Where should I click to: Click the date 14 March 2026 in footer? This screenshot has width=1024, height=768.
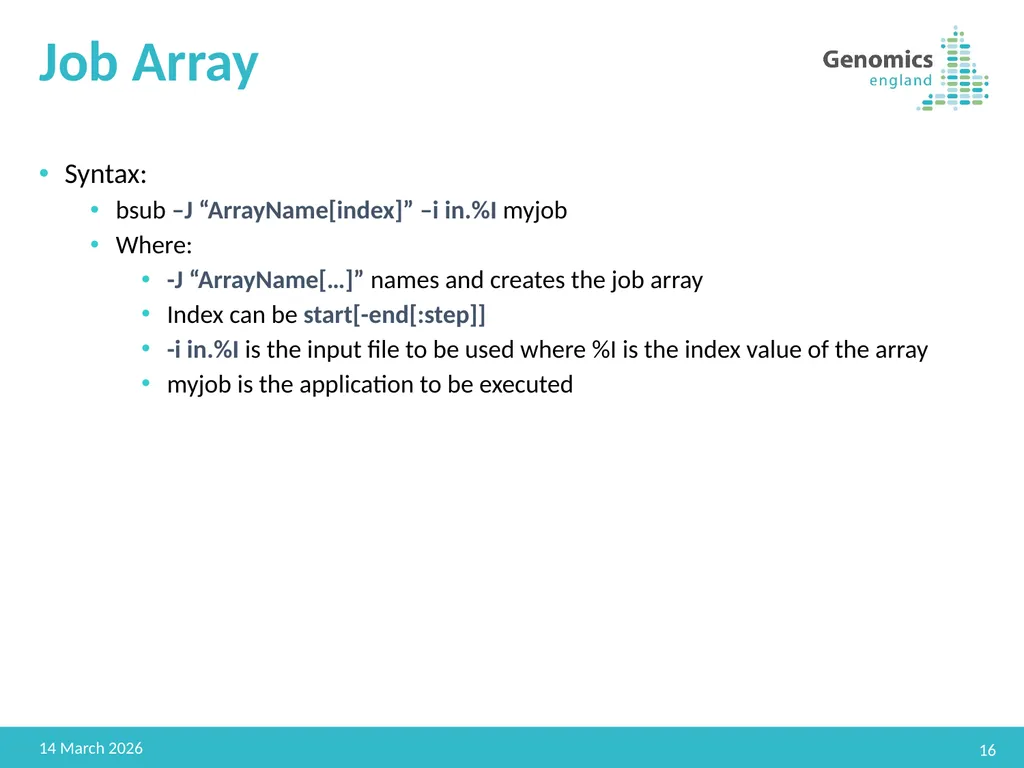[x=91, y=748]
